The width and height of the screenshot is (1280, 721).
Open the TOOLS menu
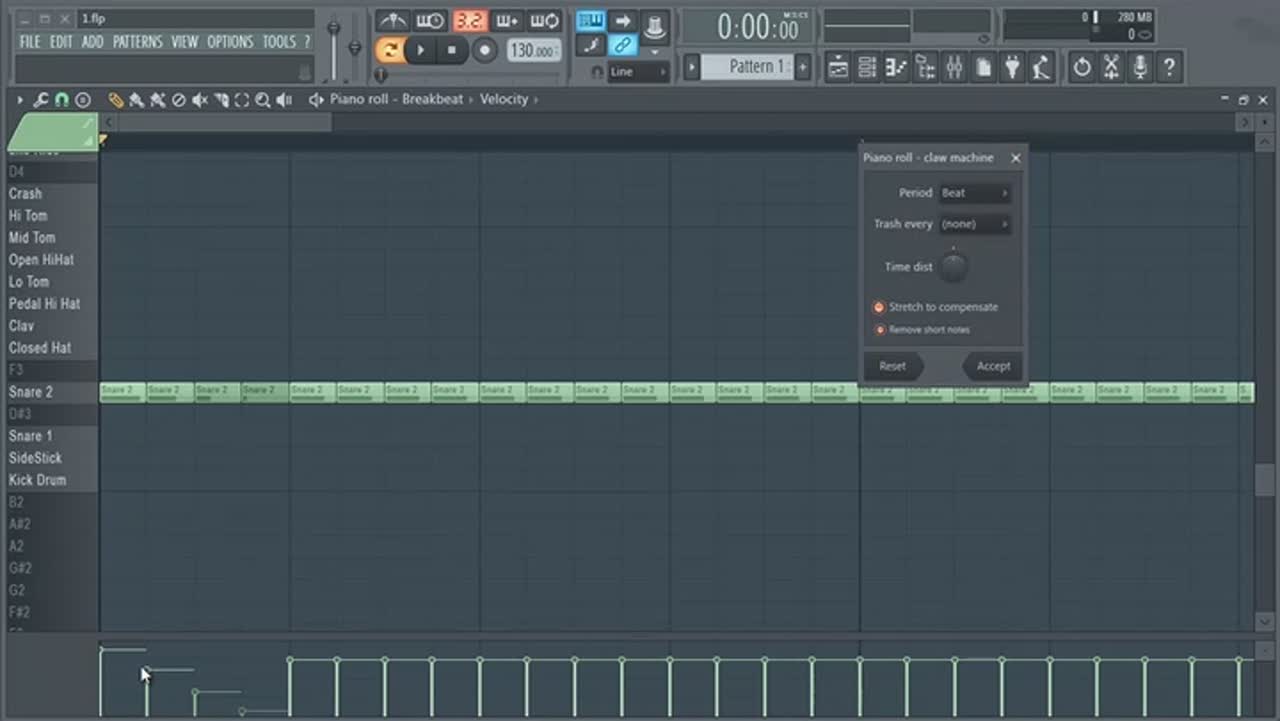[x=279, y=42]
